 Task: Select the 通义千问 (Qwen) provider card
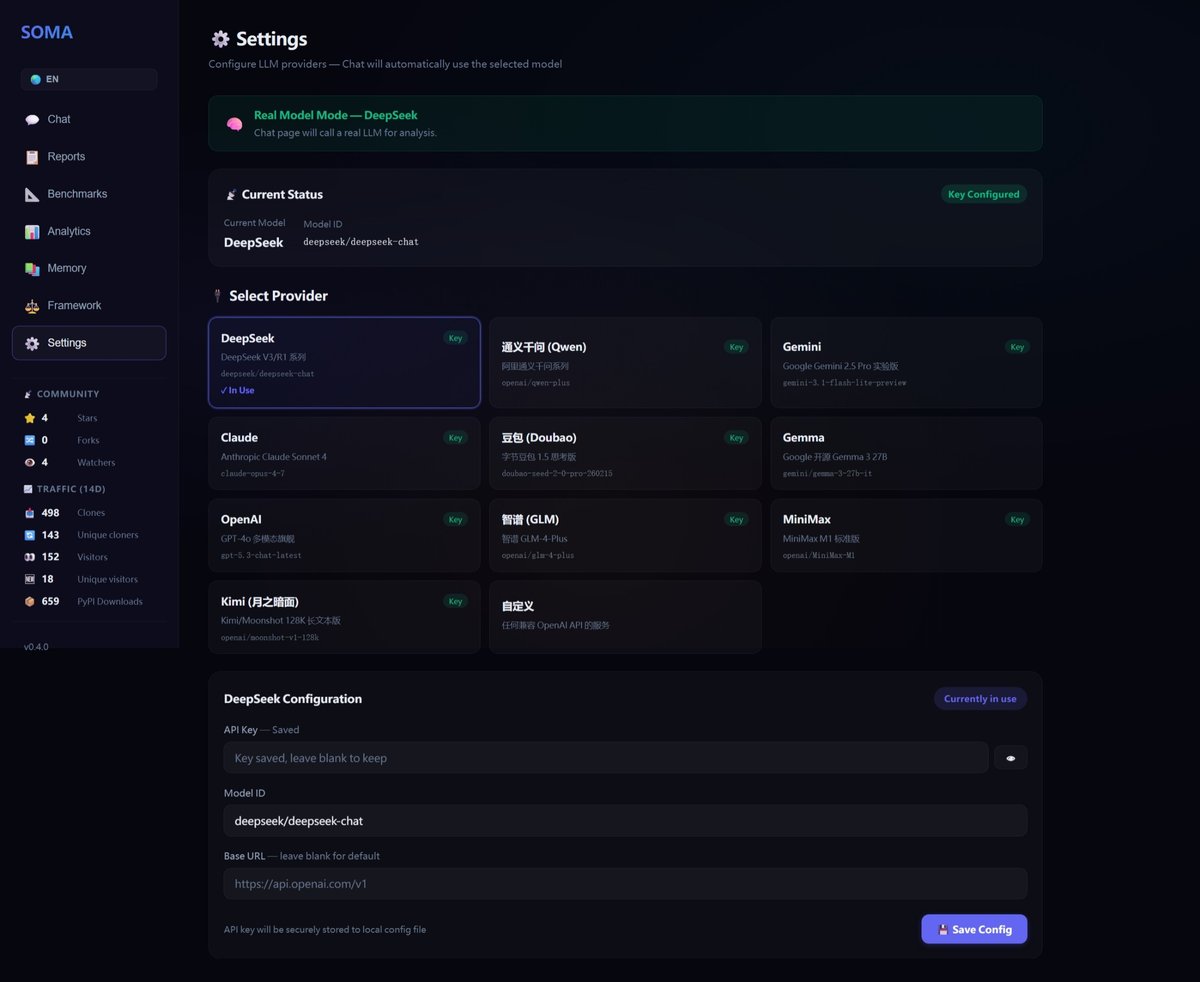(x=625, y=363)
